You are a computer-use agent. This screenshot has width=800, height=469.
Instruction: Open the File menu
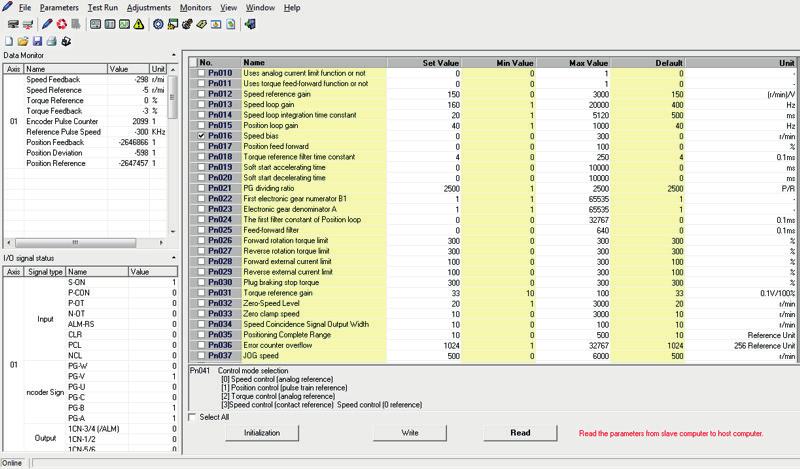point(24,8)
